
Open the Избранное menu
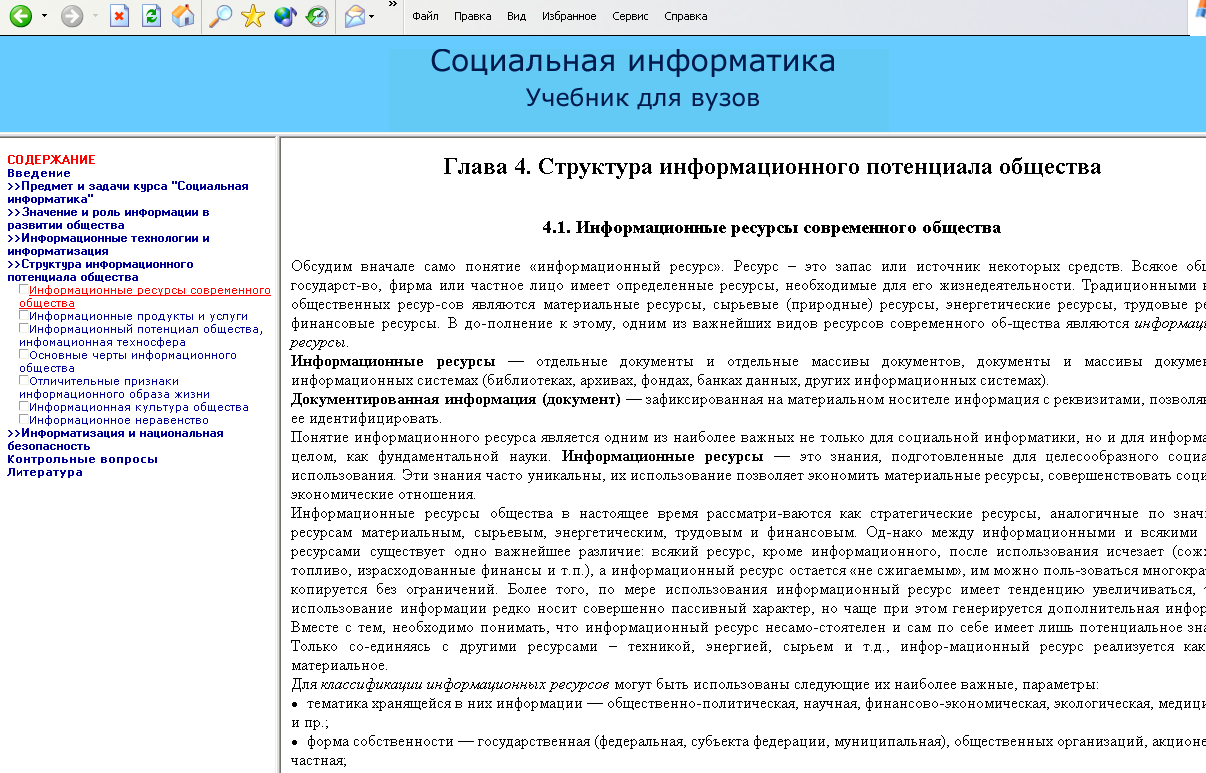(569, 17)
